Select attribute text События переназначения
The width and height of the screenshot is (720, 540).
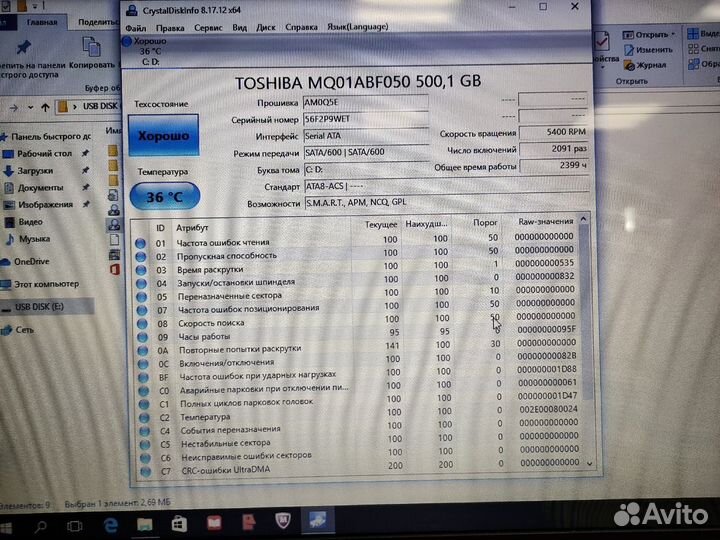tap(231, 430)
